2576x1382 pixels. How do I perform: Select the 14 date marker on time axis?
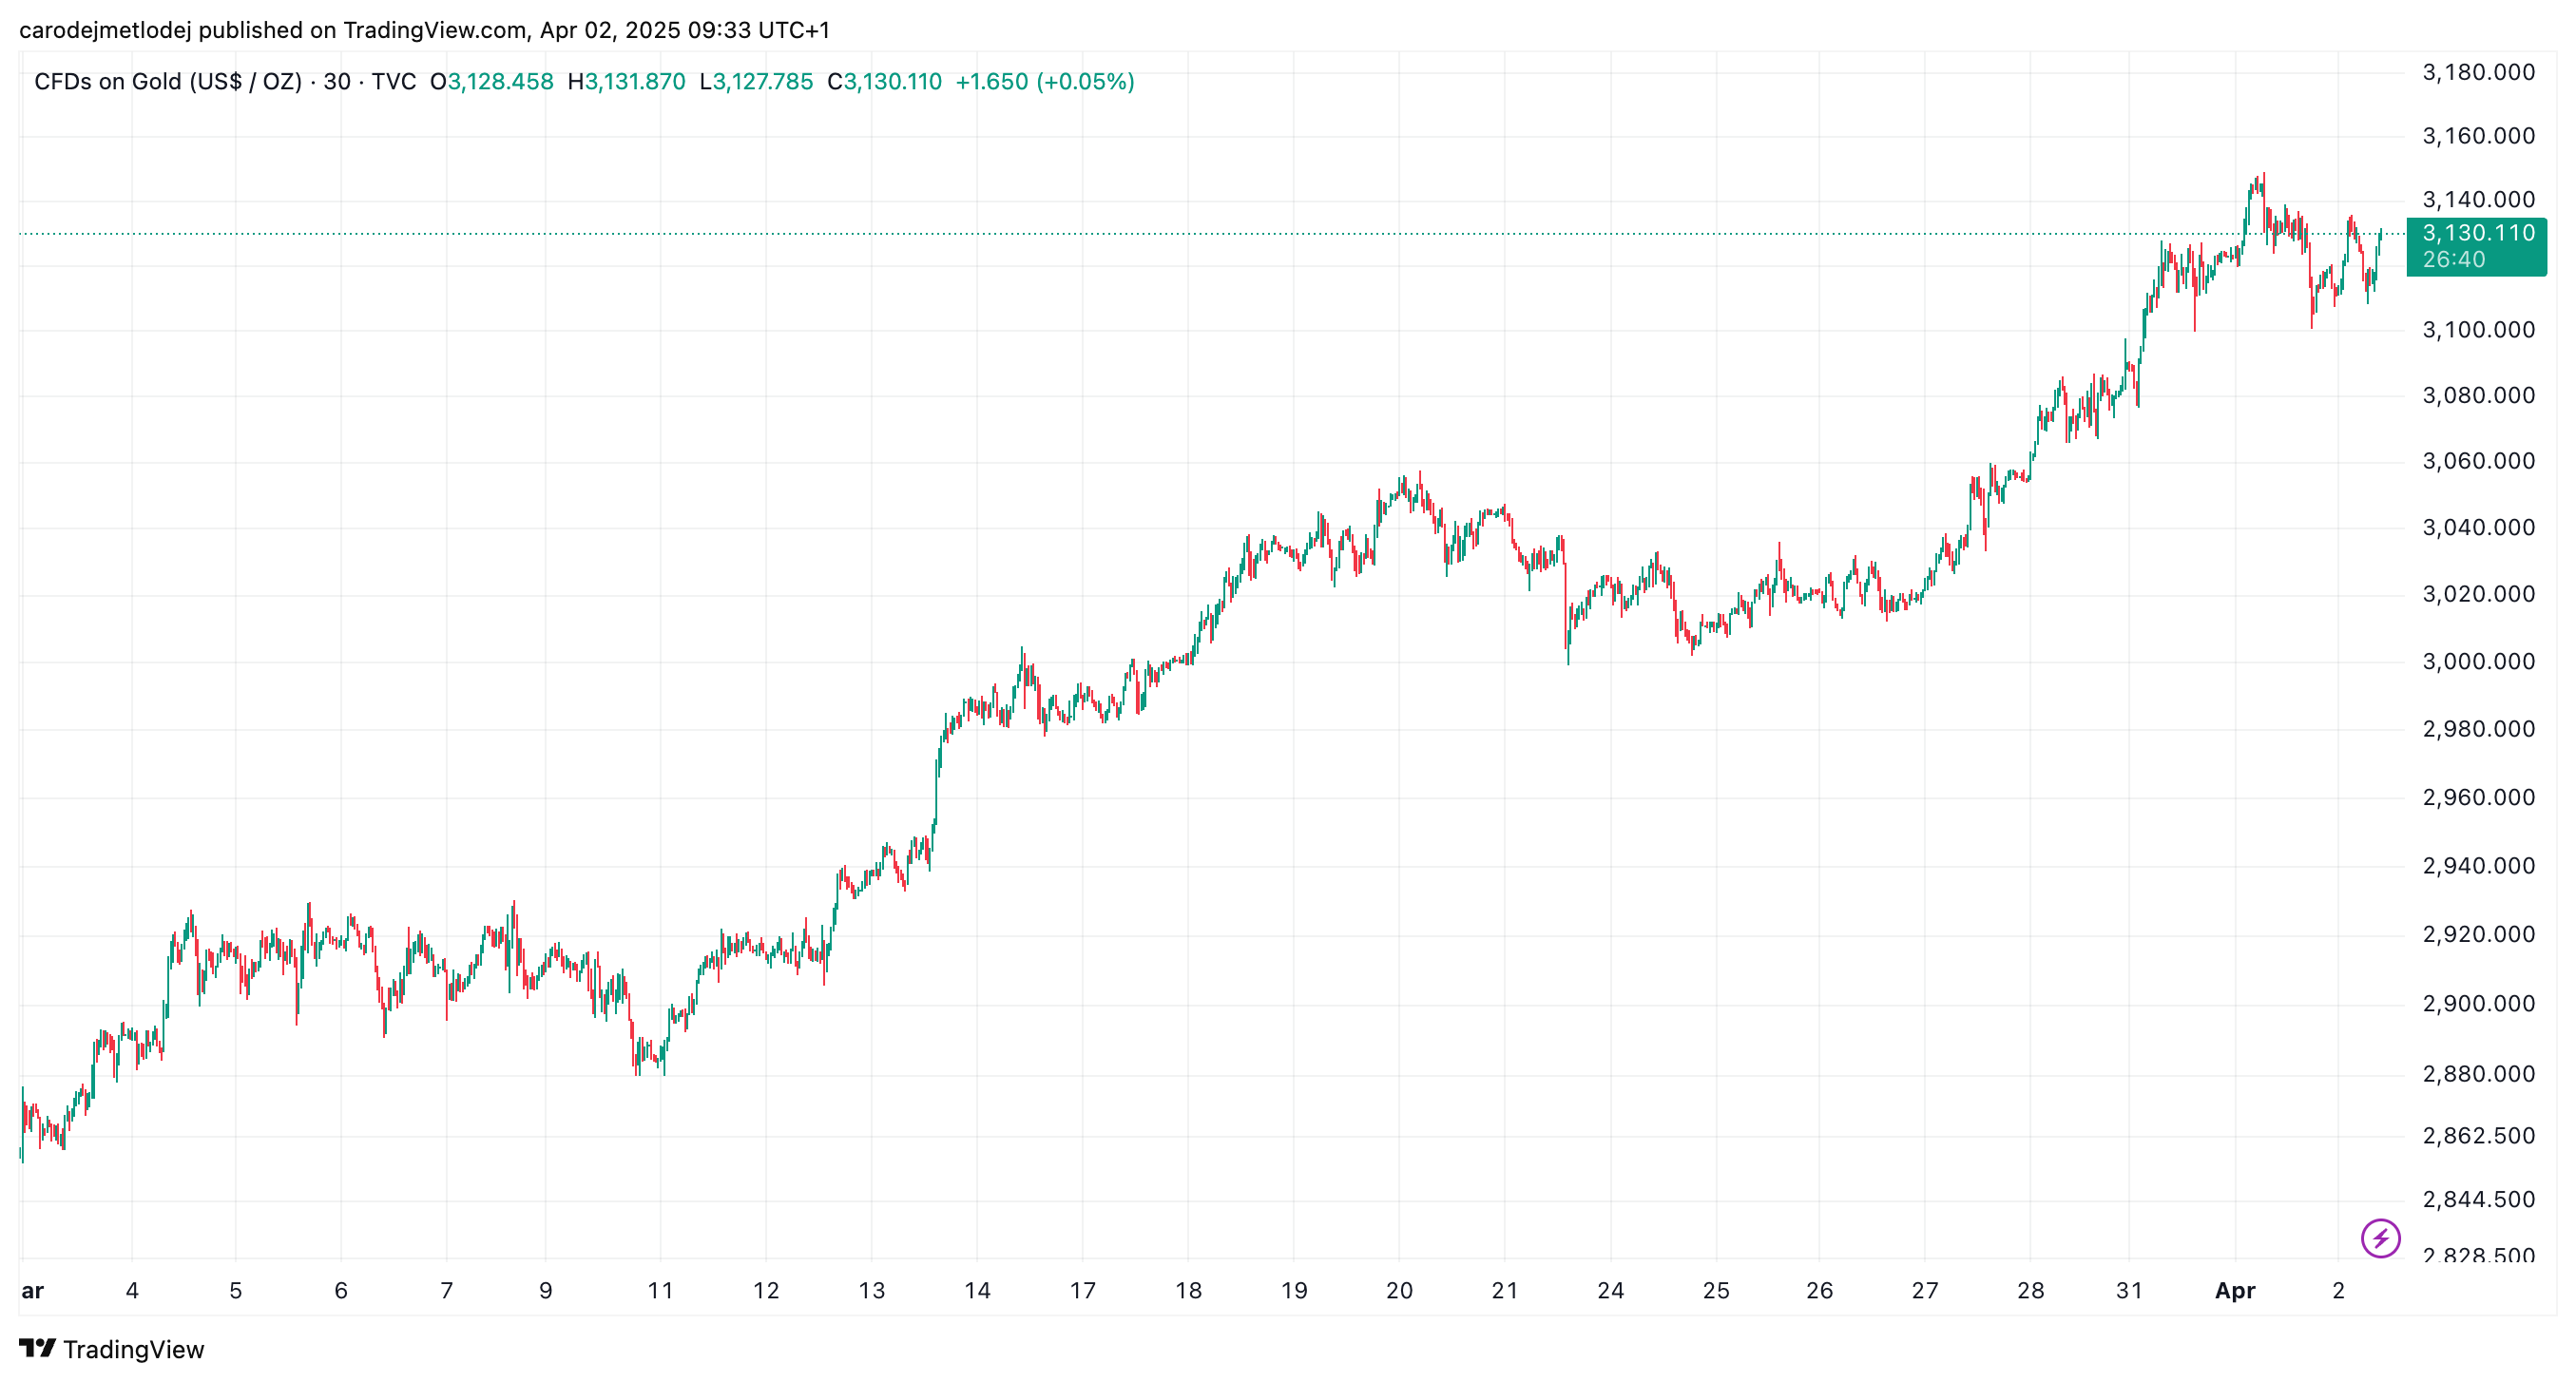[977, 1291]
